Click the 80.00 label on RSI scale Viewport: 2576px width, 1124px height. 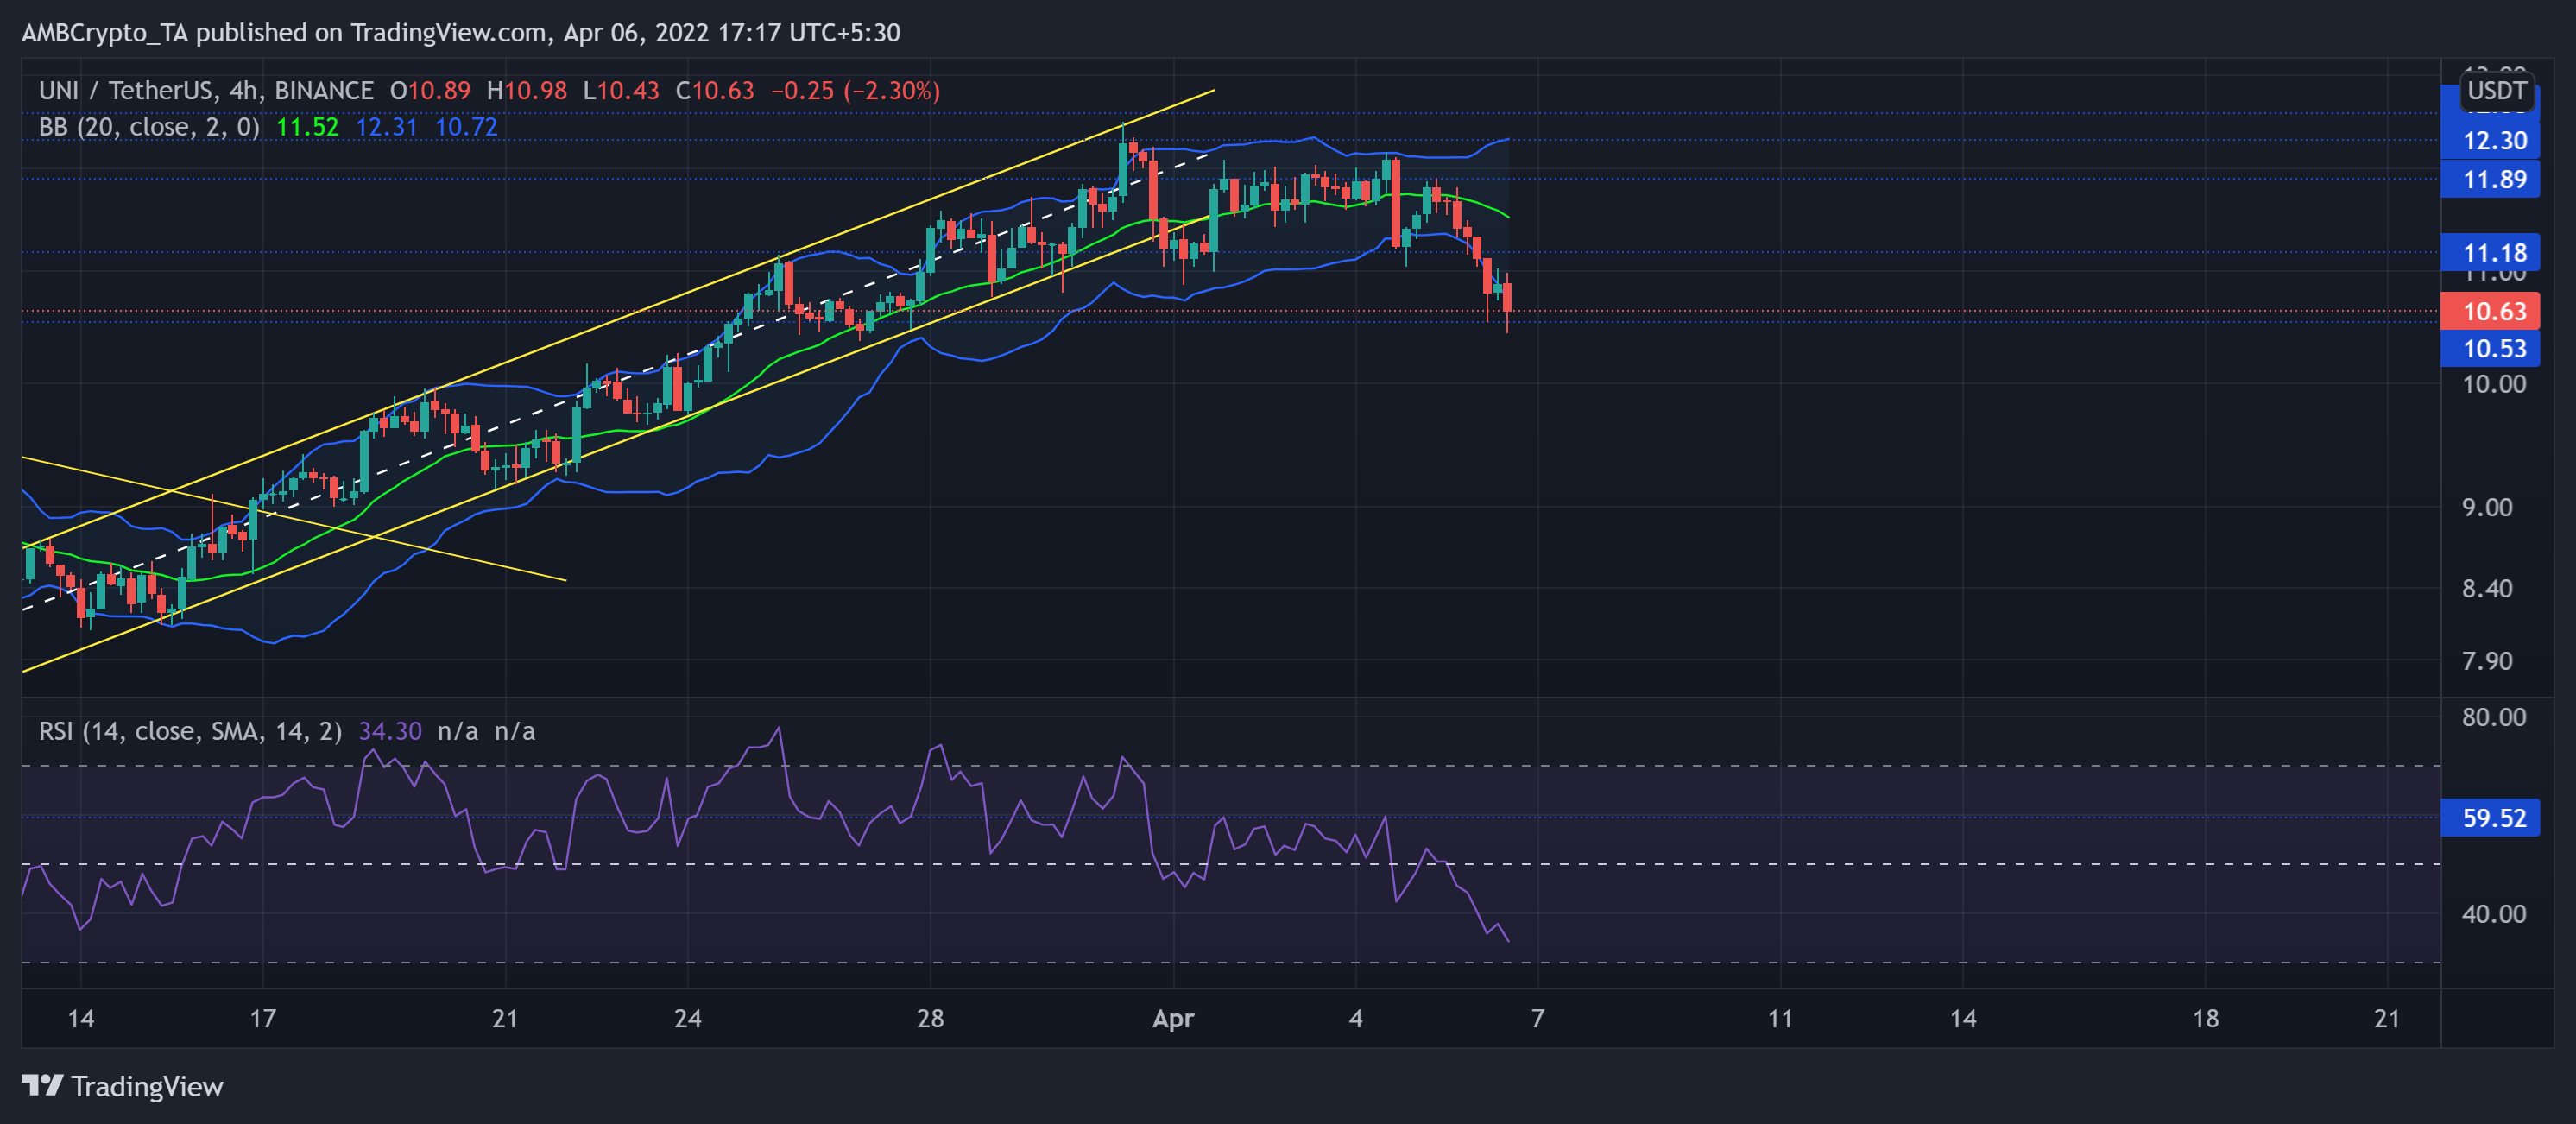point(2493,717)
